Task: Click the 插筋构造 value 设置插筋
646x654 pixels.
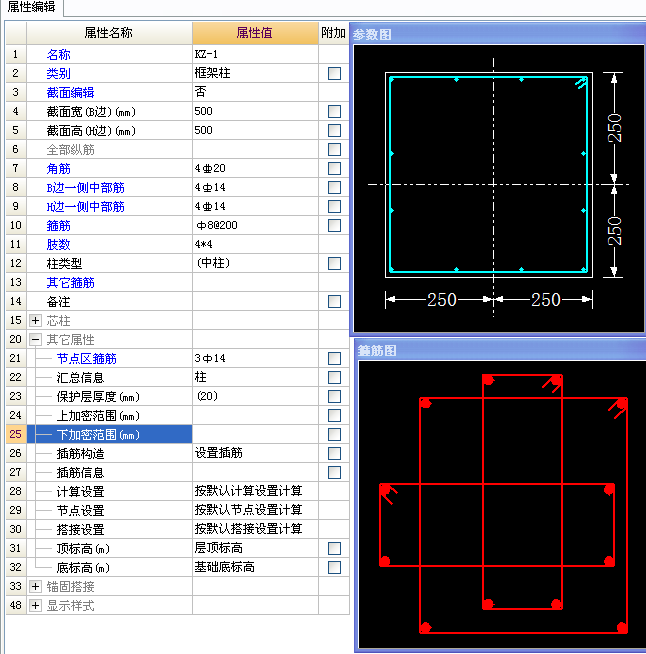Action: pos(219,453)
